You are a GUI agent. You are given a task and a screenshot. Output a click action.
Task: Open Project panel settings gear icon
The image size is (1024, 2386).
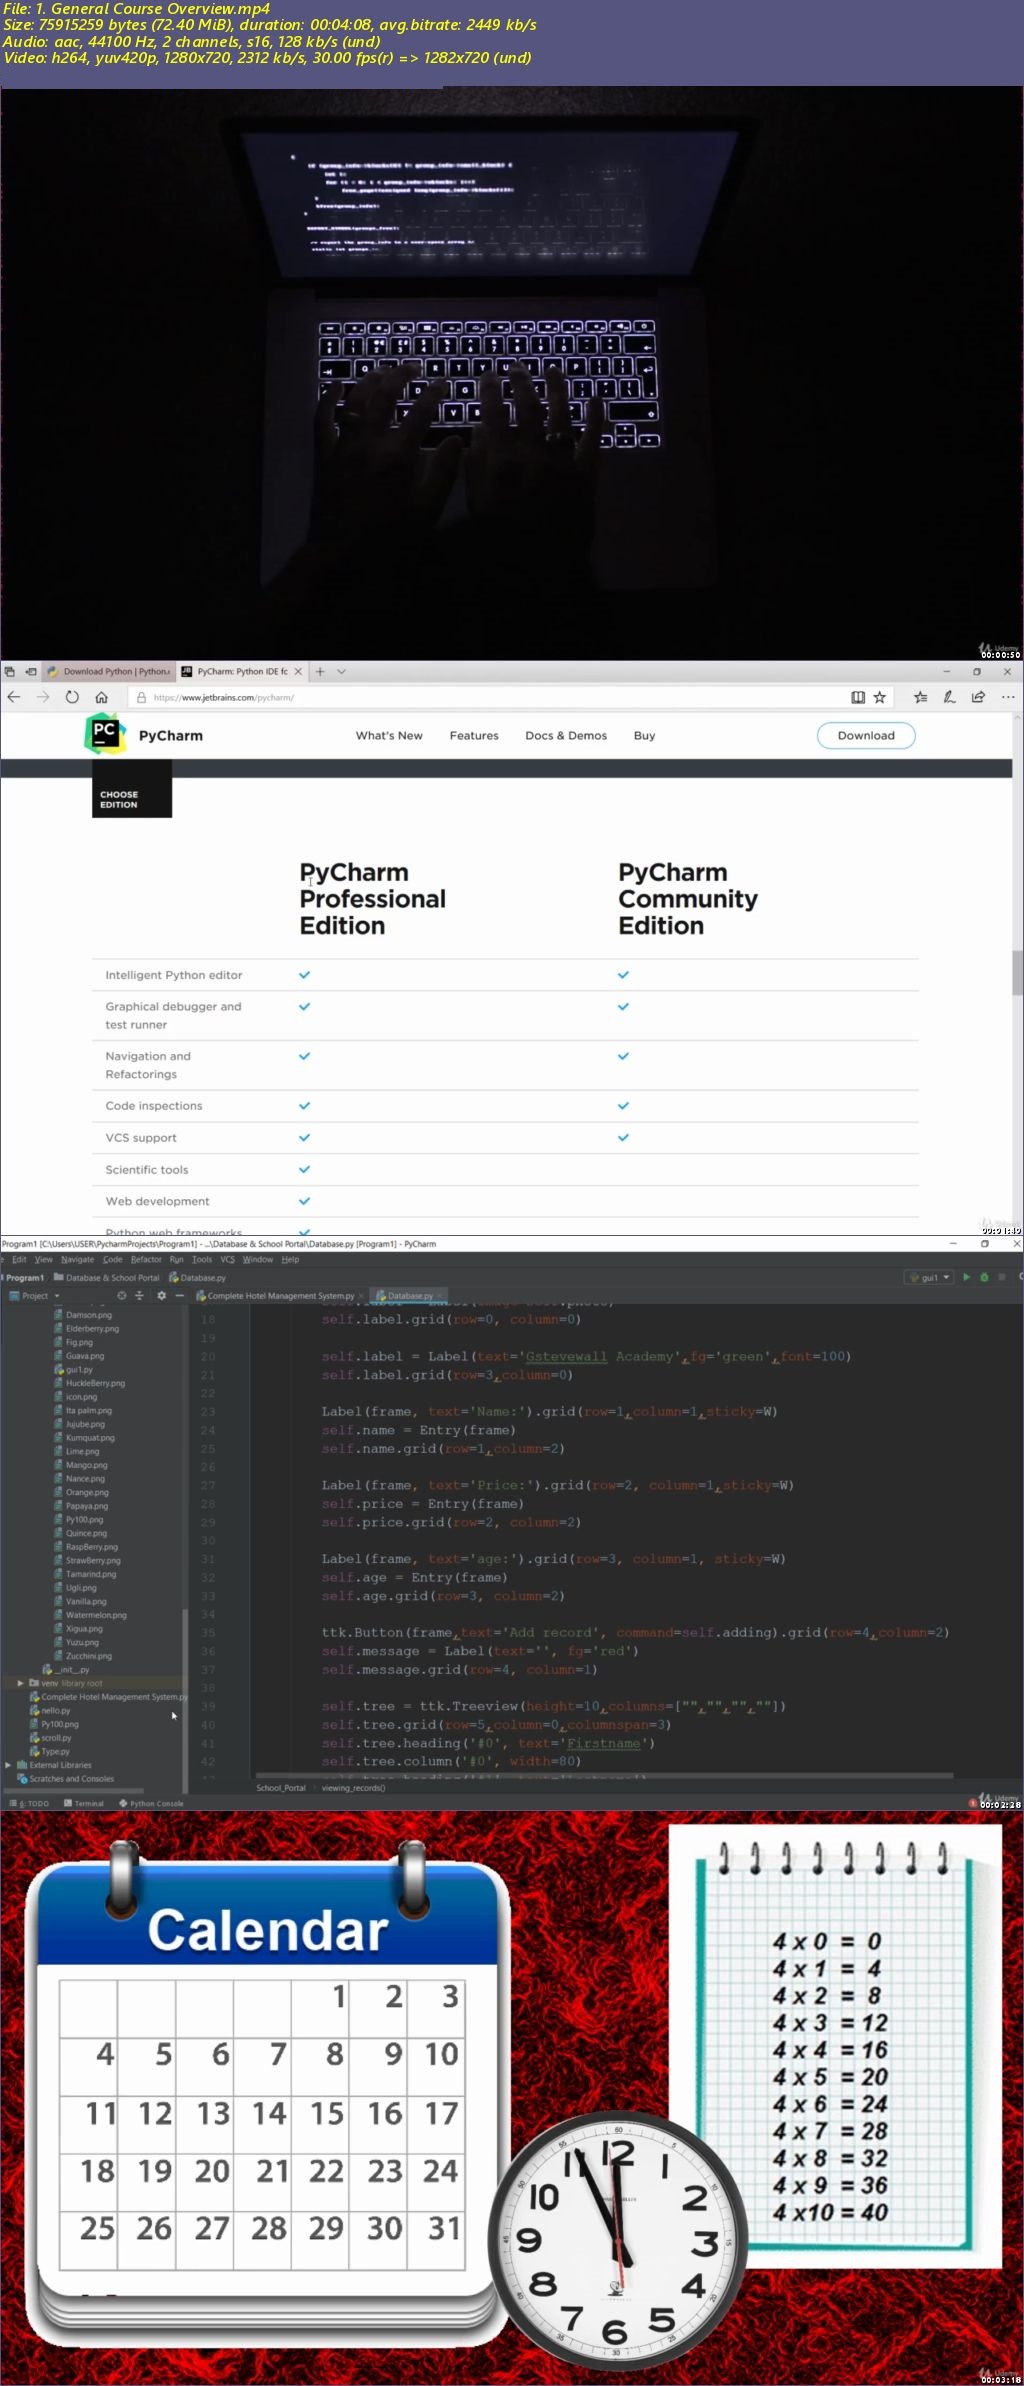tap(161, 1295)
